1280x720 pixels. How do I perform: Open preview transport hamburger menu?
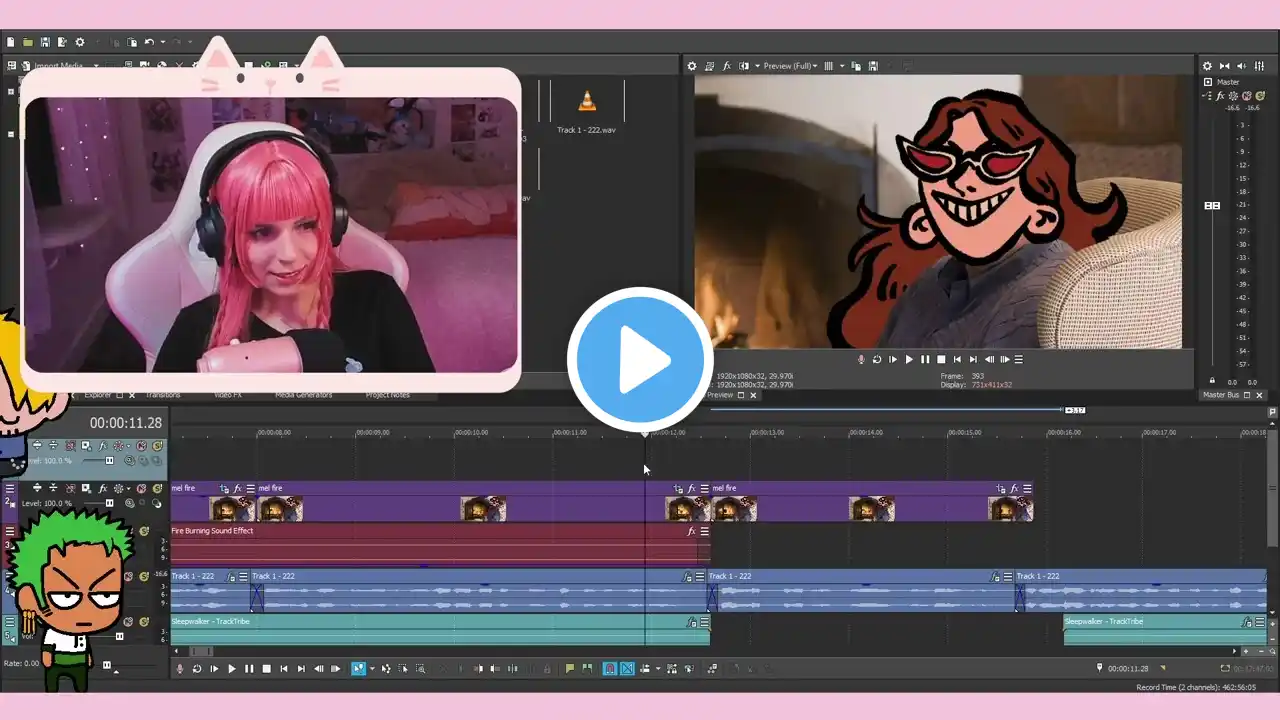(x=1019, y=359)
